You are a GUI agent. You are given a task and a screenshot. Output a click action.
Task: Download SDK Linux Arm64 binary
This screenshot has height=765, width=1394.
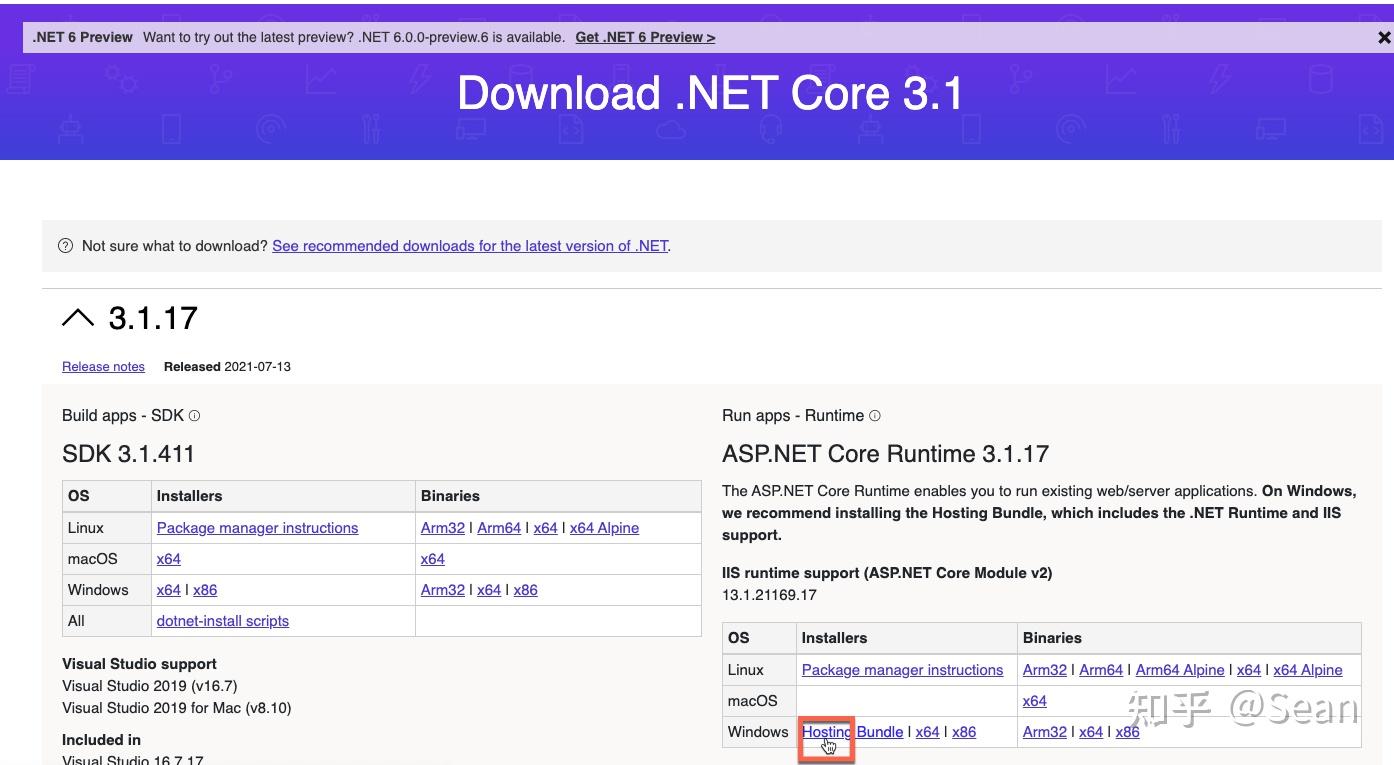[x=499, y=528]
